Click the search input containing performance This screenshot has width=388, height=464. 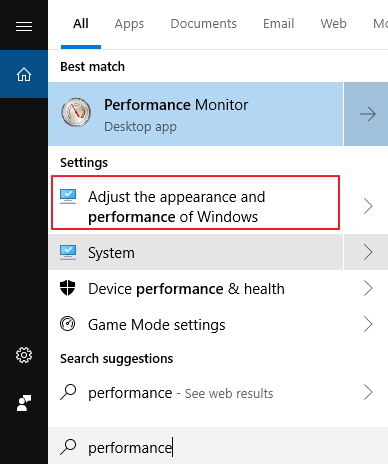[218, 446]
